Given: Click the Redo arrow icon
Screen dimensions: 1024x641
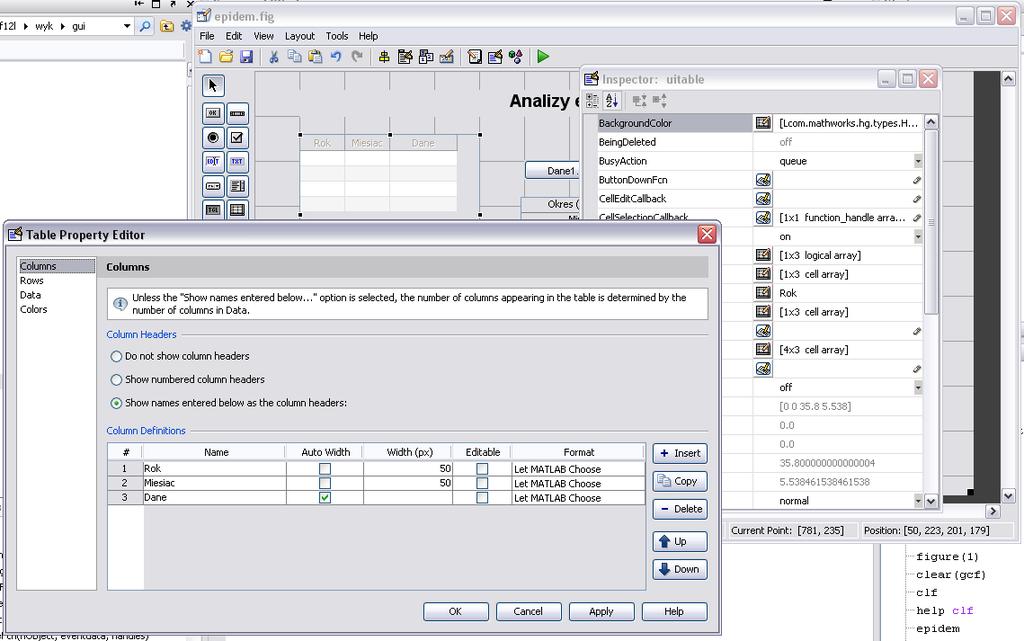Looking at the screenshot, I should (357, 57).
